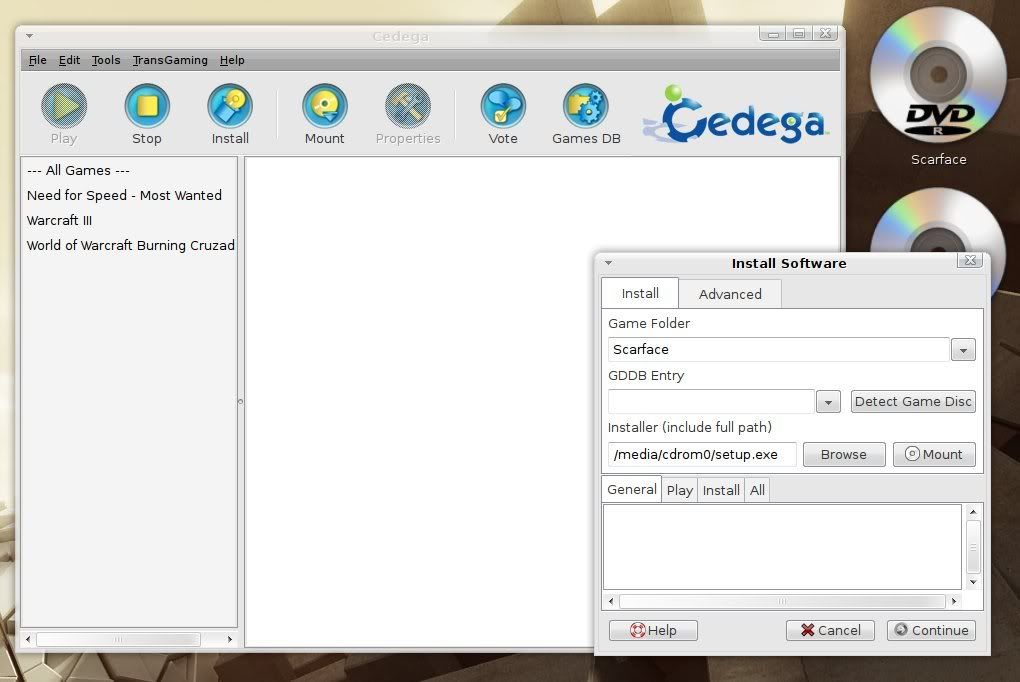Open the Help menu in Cedega

click(232, 60)
